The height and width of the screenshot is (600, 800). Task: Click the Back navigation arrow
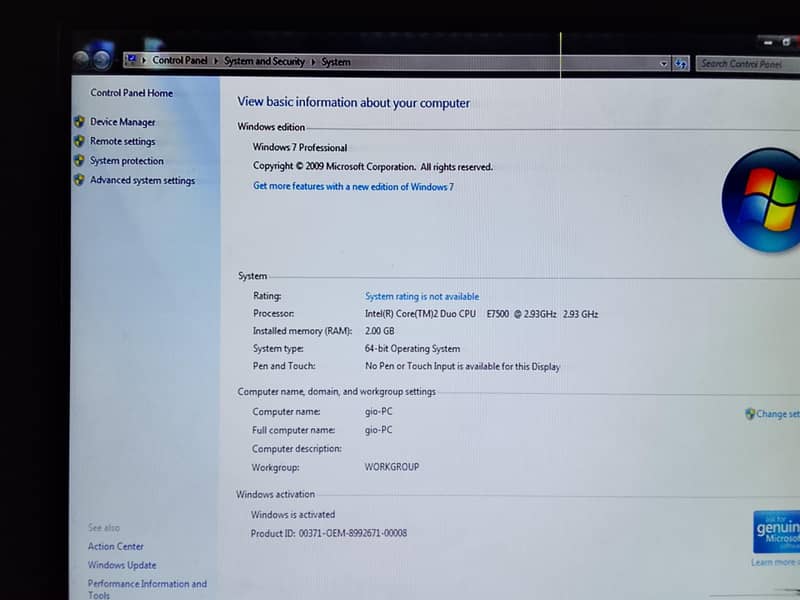[x=81, y=60]
